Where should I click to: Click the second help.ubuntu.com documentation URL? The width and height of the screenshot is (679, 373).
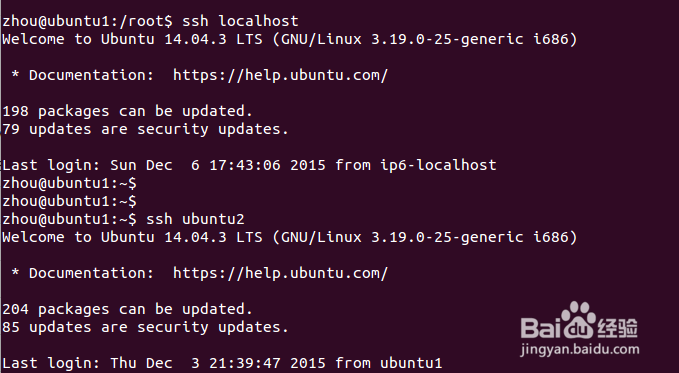pos(280,273)
